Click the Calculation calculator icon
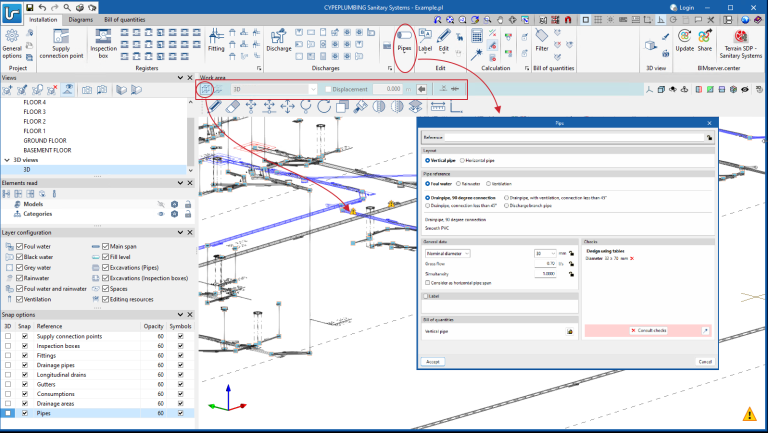The image size is (768, 433). (x=477, y=36)
